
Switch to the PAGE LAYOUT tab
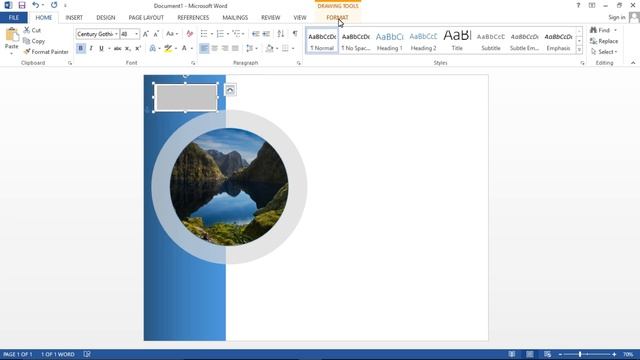tap(146, 18)
